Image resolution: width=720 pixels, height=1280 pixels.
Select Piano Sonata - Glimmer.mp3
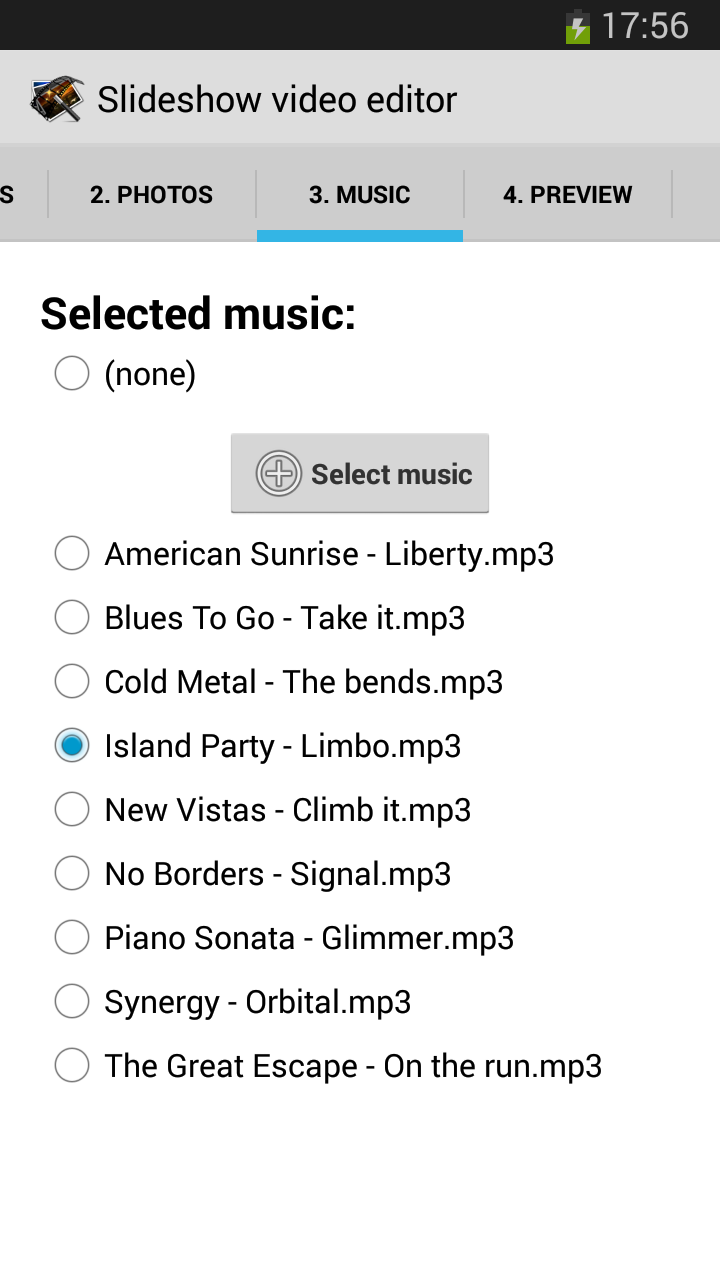point(284,938)
